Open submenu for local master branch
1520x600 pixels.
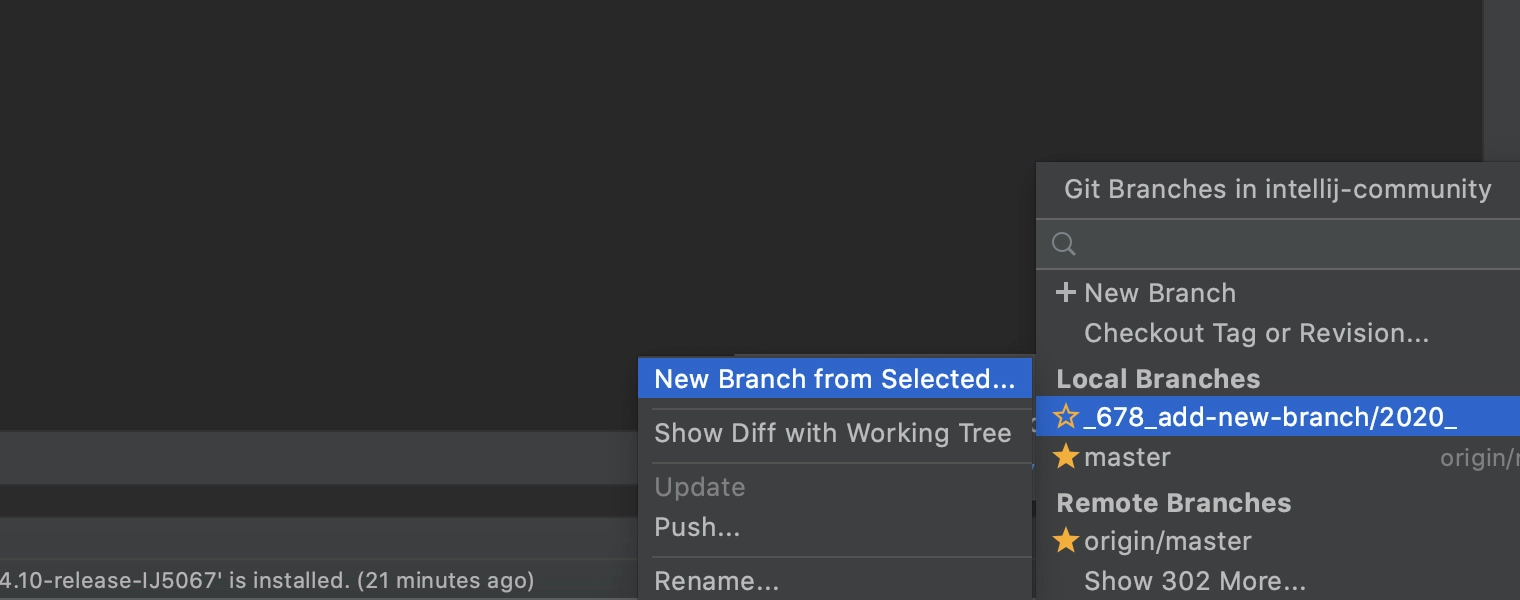[1278, 457]
